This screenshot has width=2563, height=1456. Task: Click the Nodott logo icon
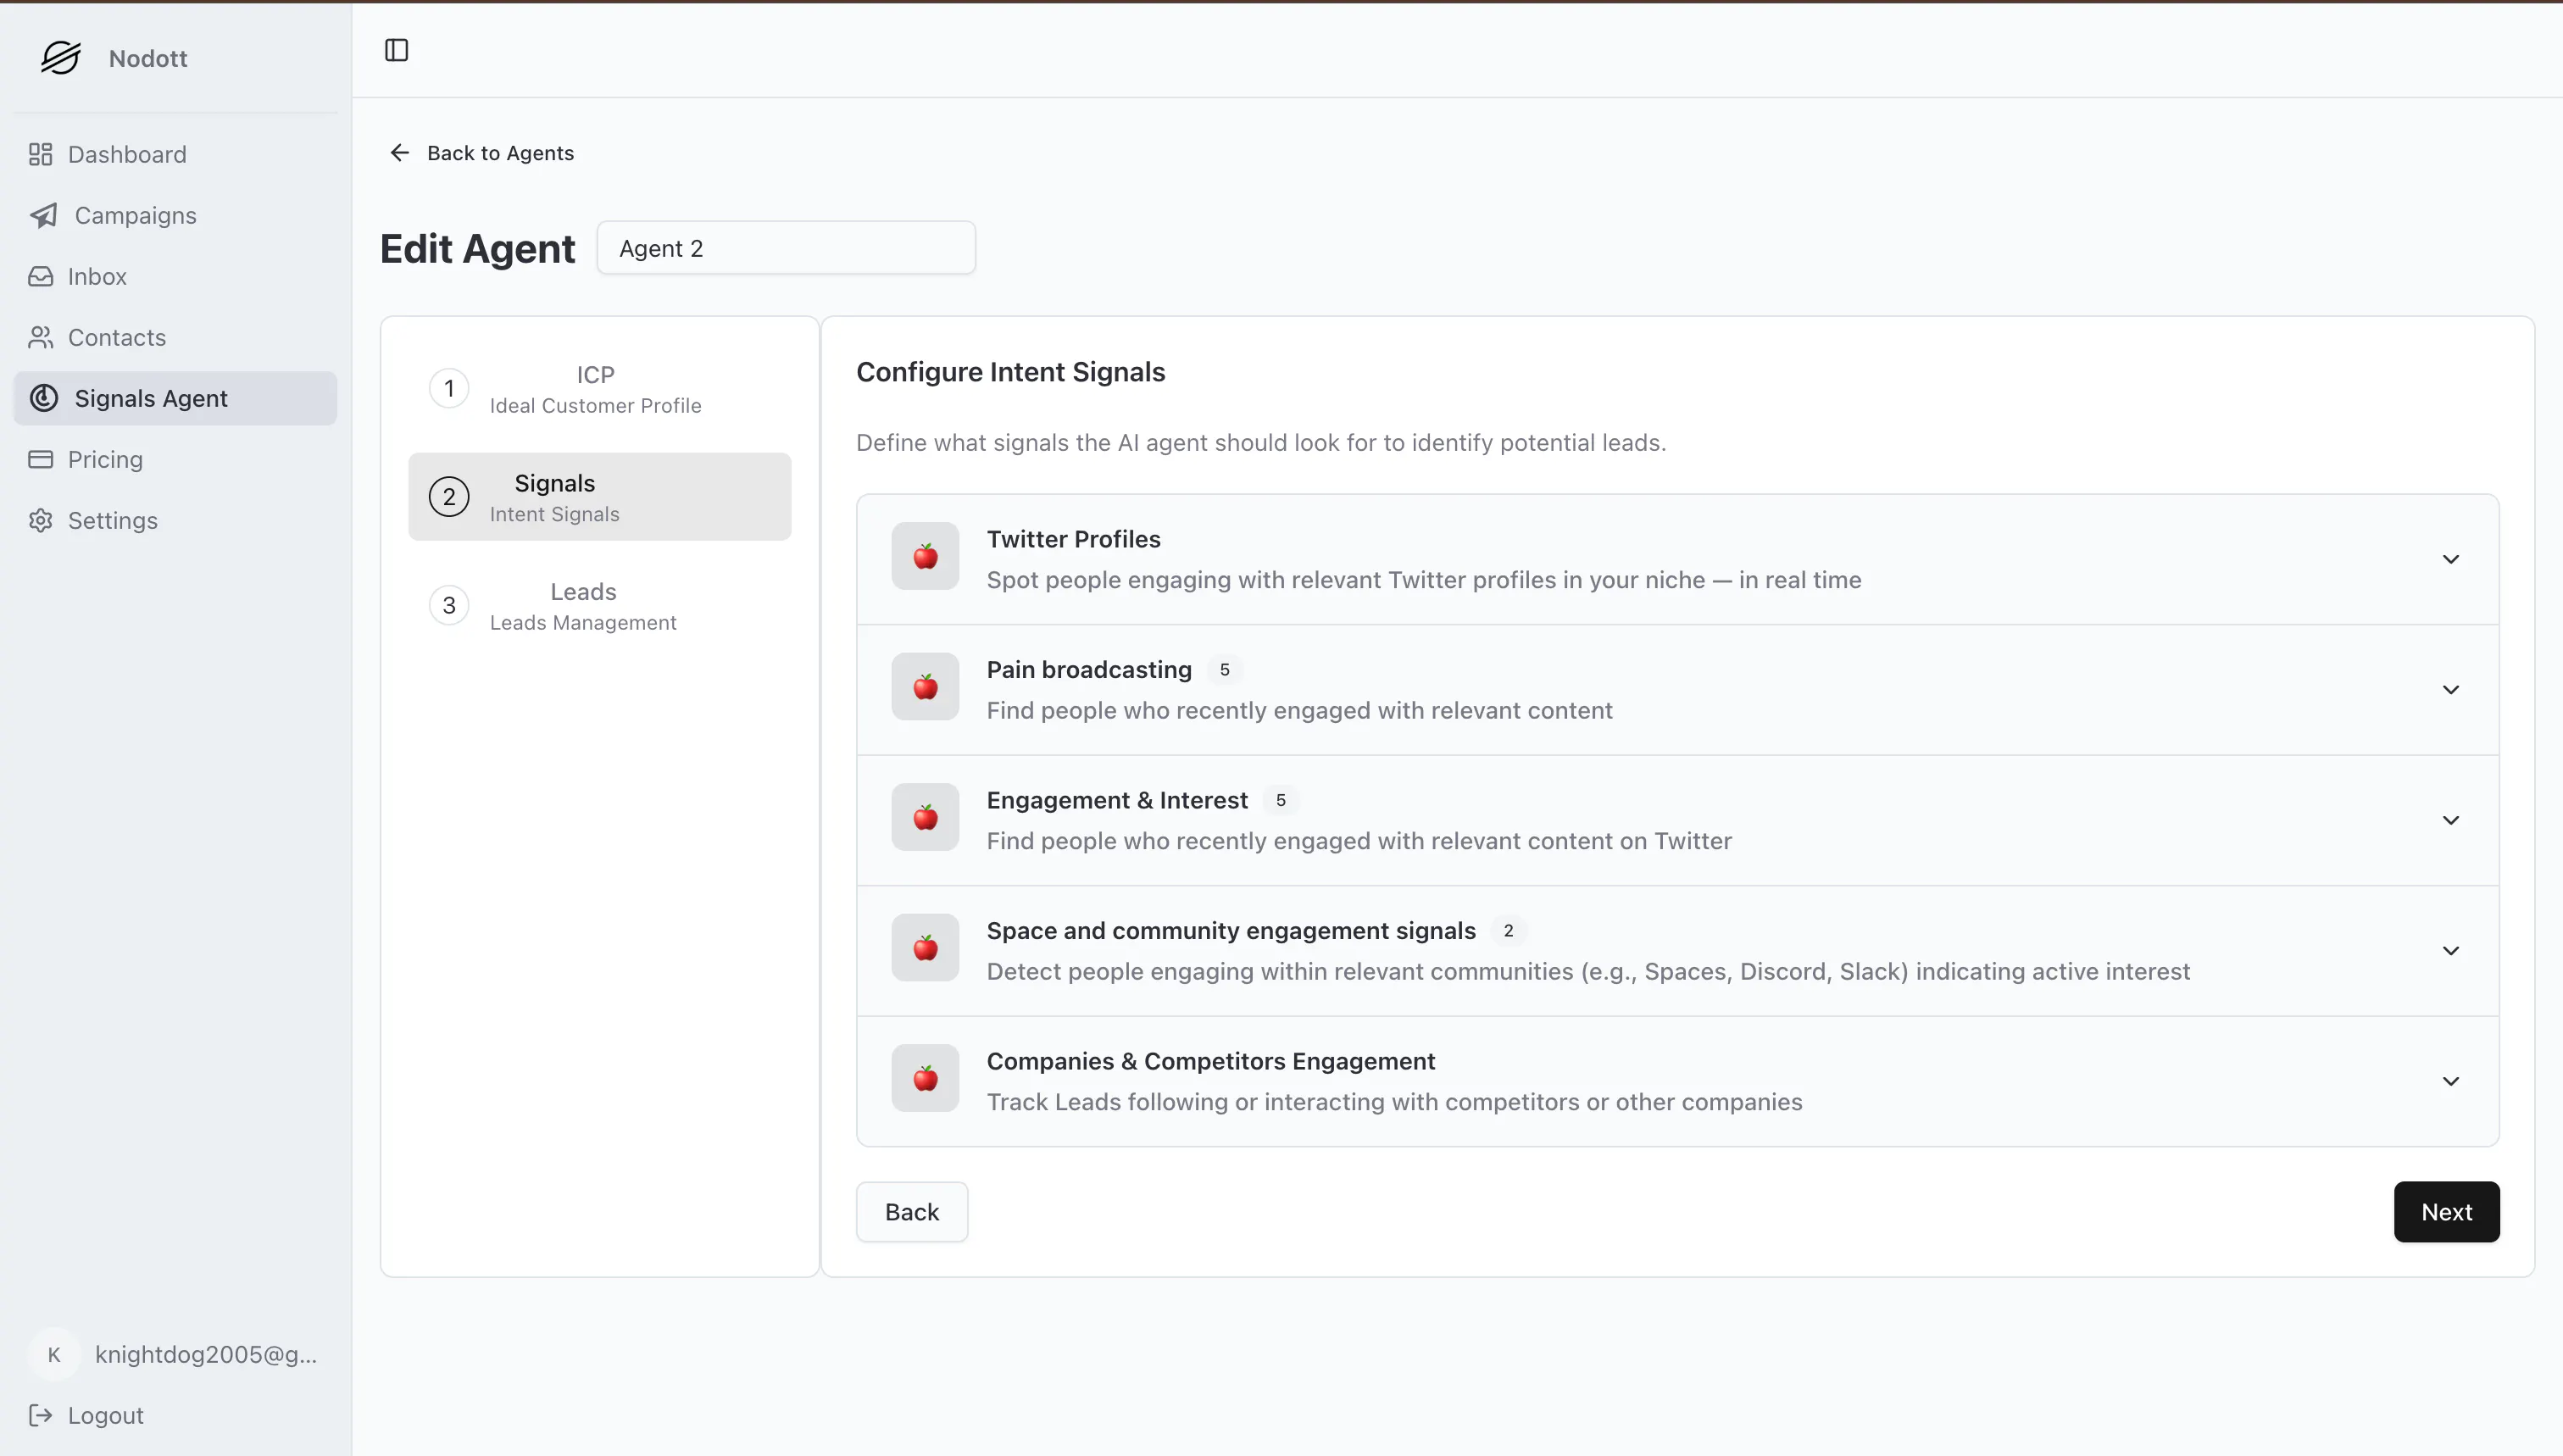60,58
